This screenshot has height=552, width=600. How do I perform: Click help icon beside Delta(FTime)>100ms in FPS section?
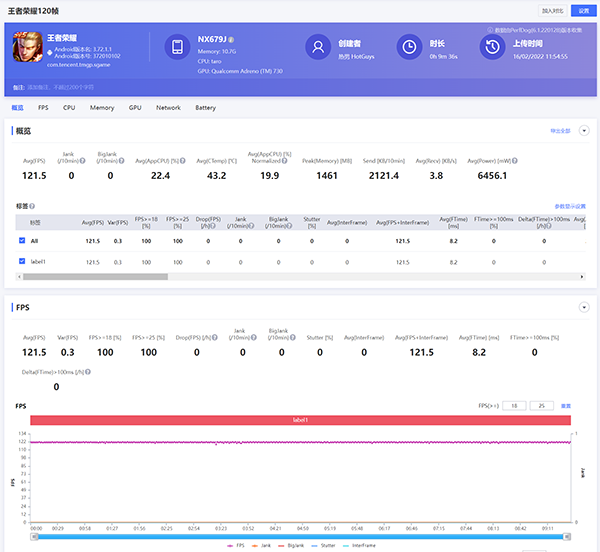(x=89, y=372)
